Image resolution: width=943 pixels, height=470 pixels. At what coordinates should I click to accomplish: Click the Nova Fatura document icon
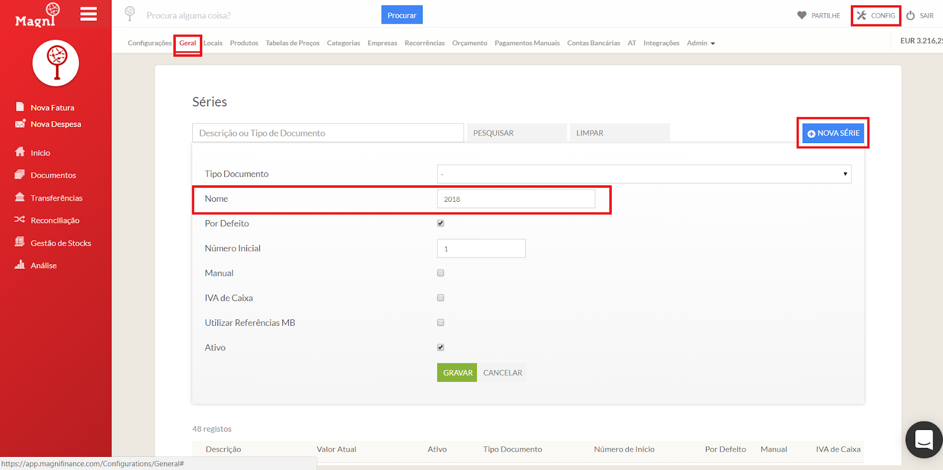(x=19, y=107)
